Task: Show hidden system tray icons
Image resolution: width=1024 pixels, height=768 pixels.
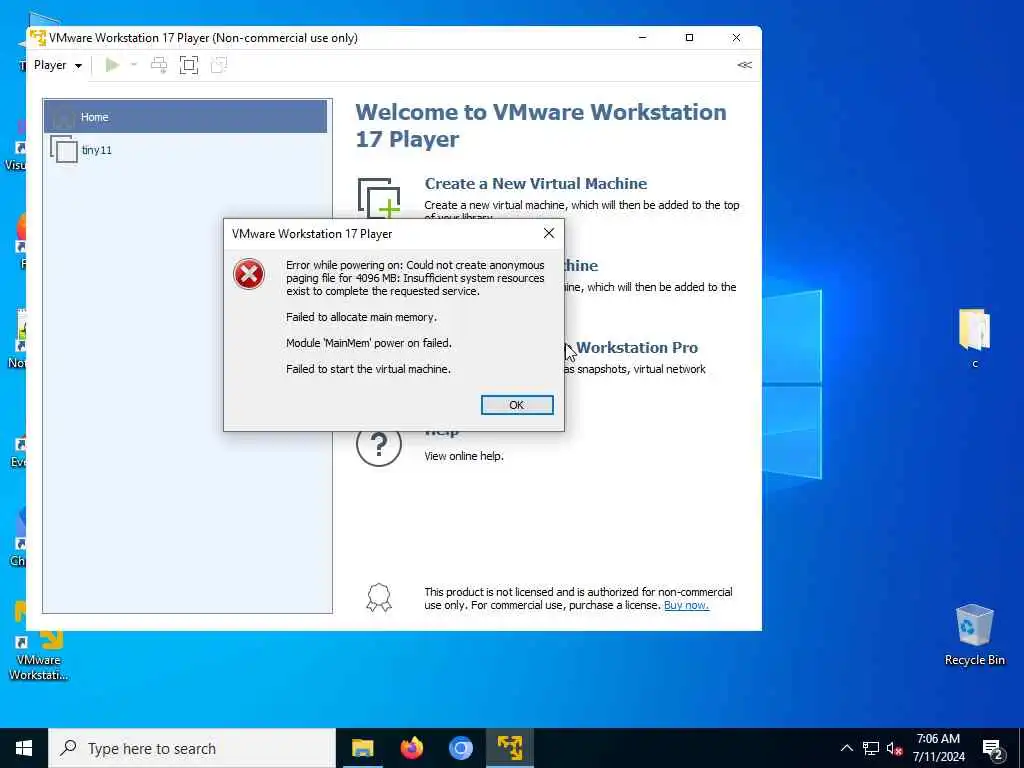Action: (x=846, y=748)
